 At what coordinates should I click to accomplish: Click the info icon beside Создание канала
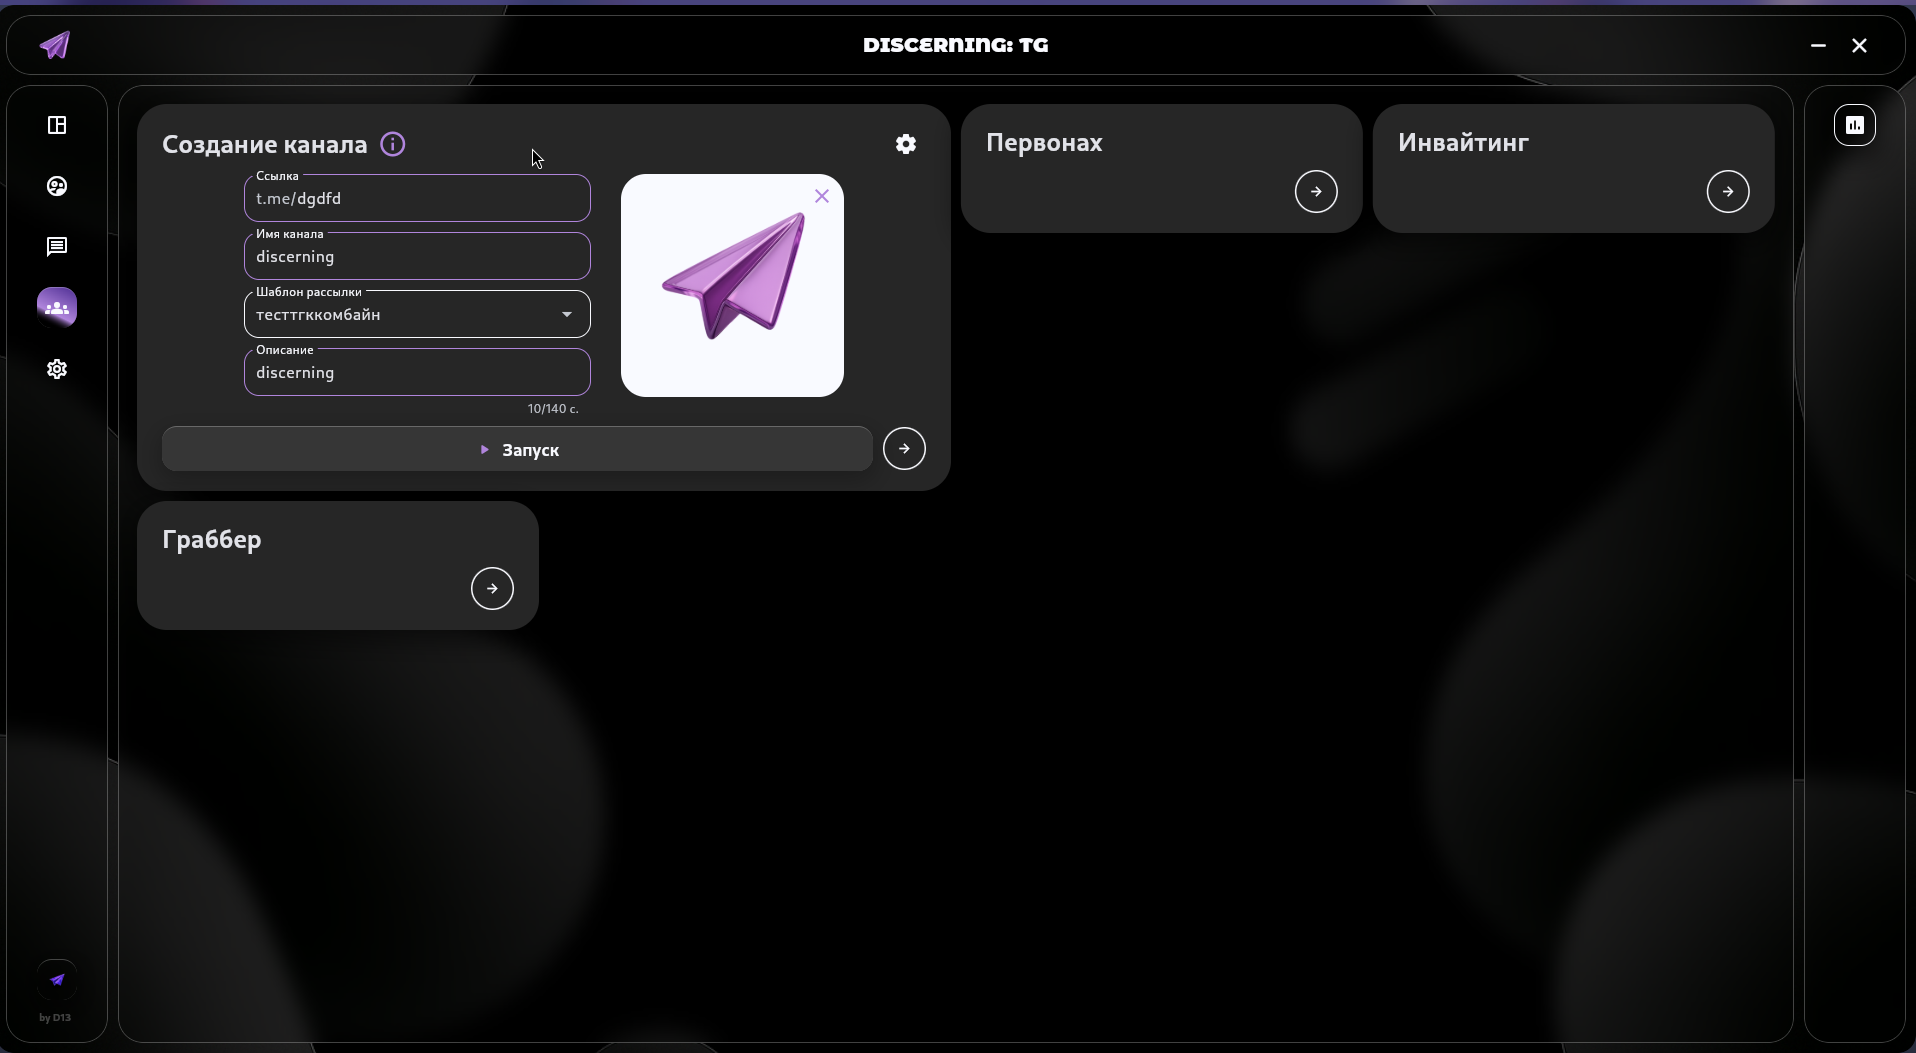393,144
